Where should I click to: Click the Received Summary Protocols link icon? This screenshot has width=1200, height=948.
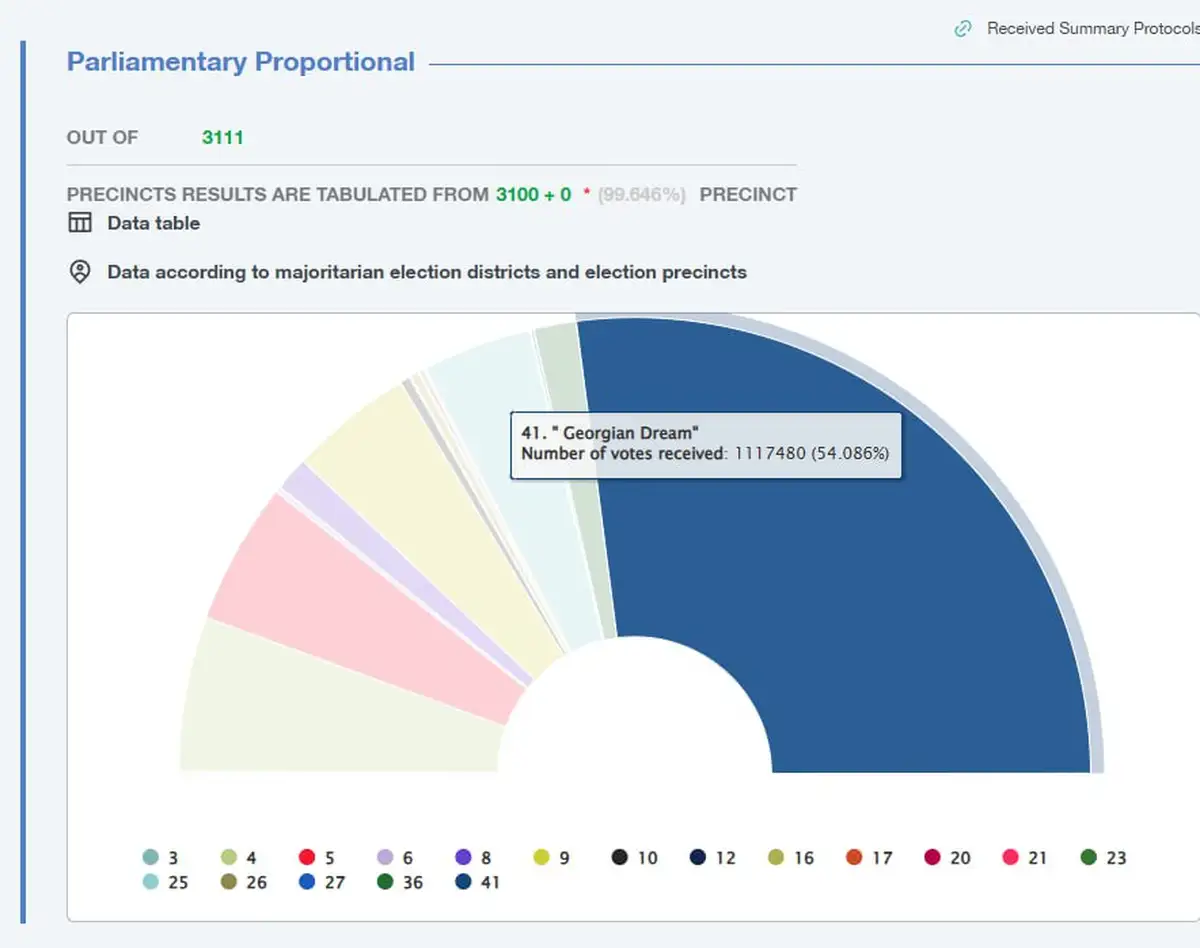963,29
